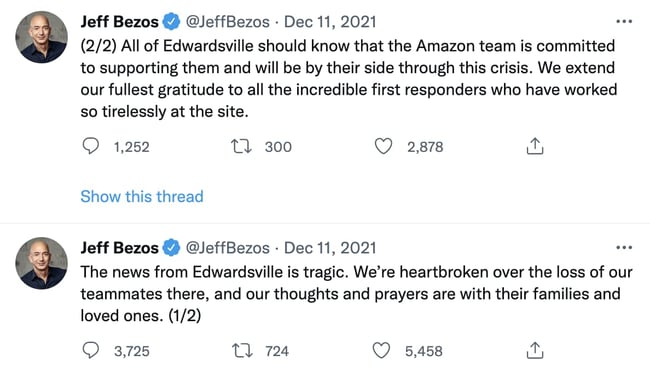Open the Dec 11, 2021 timestamp on top tweet
This screenshot has height=390, width=650.
330,22
